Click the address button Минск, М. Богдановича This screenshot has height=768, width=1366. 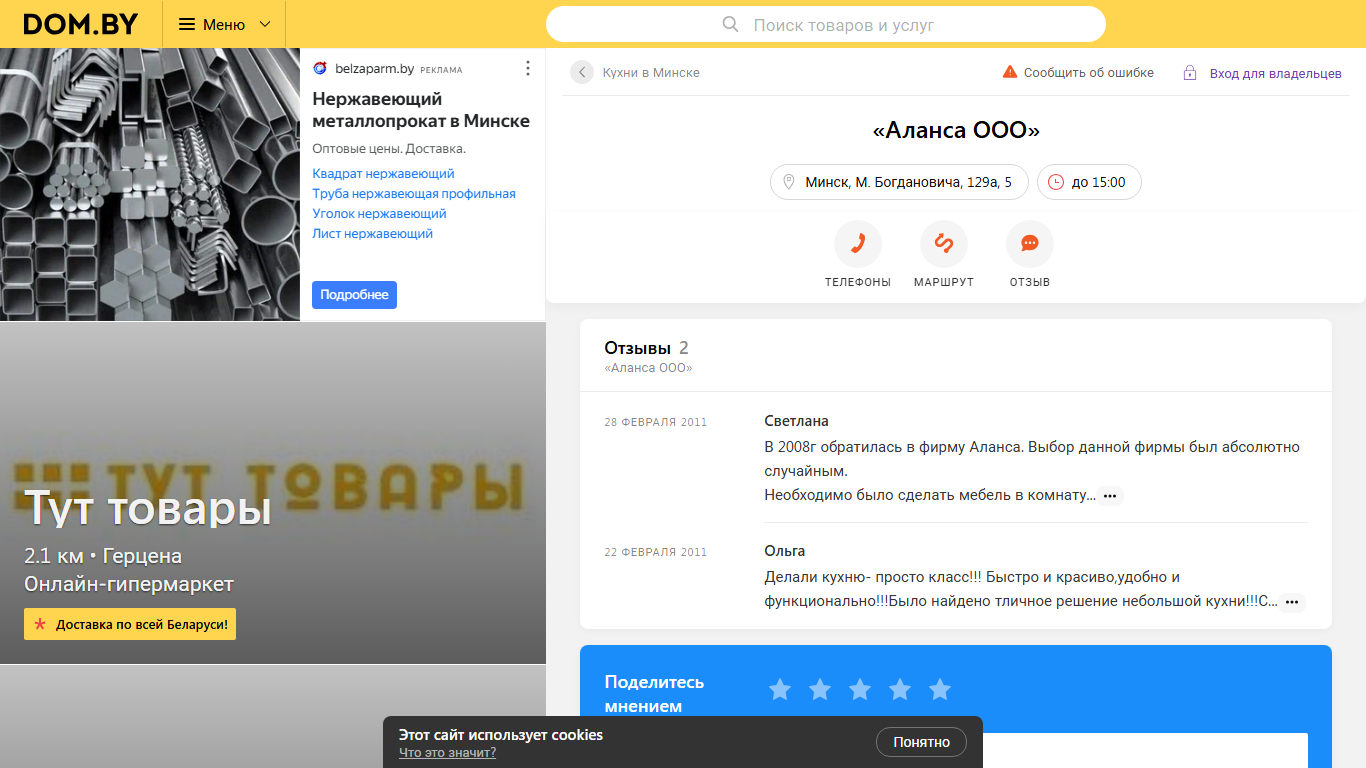(899, 182)
